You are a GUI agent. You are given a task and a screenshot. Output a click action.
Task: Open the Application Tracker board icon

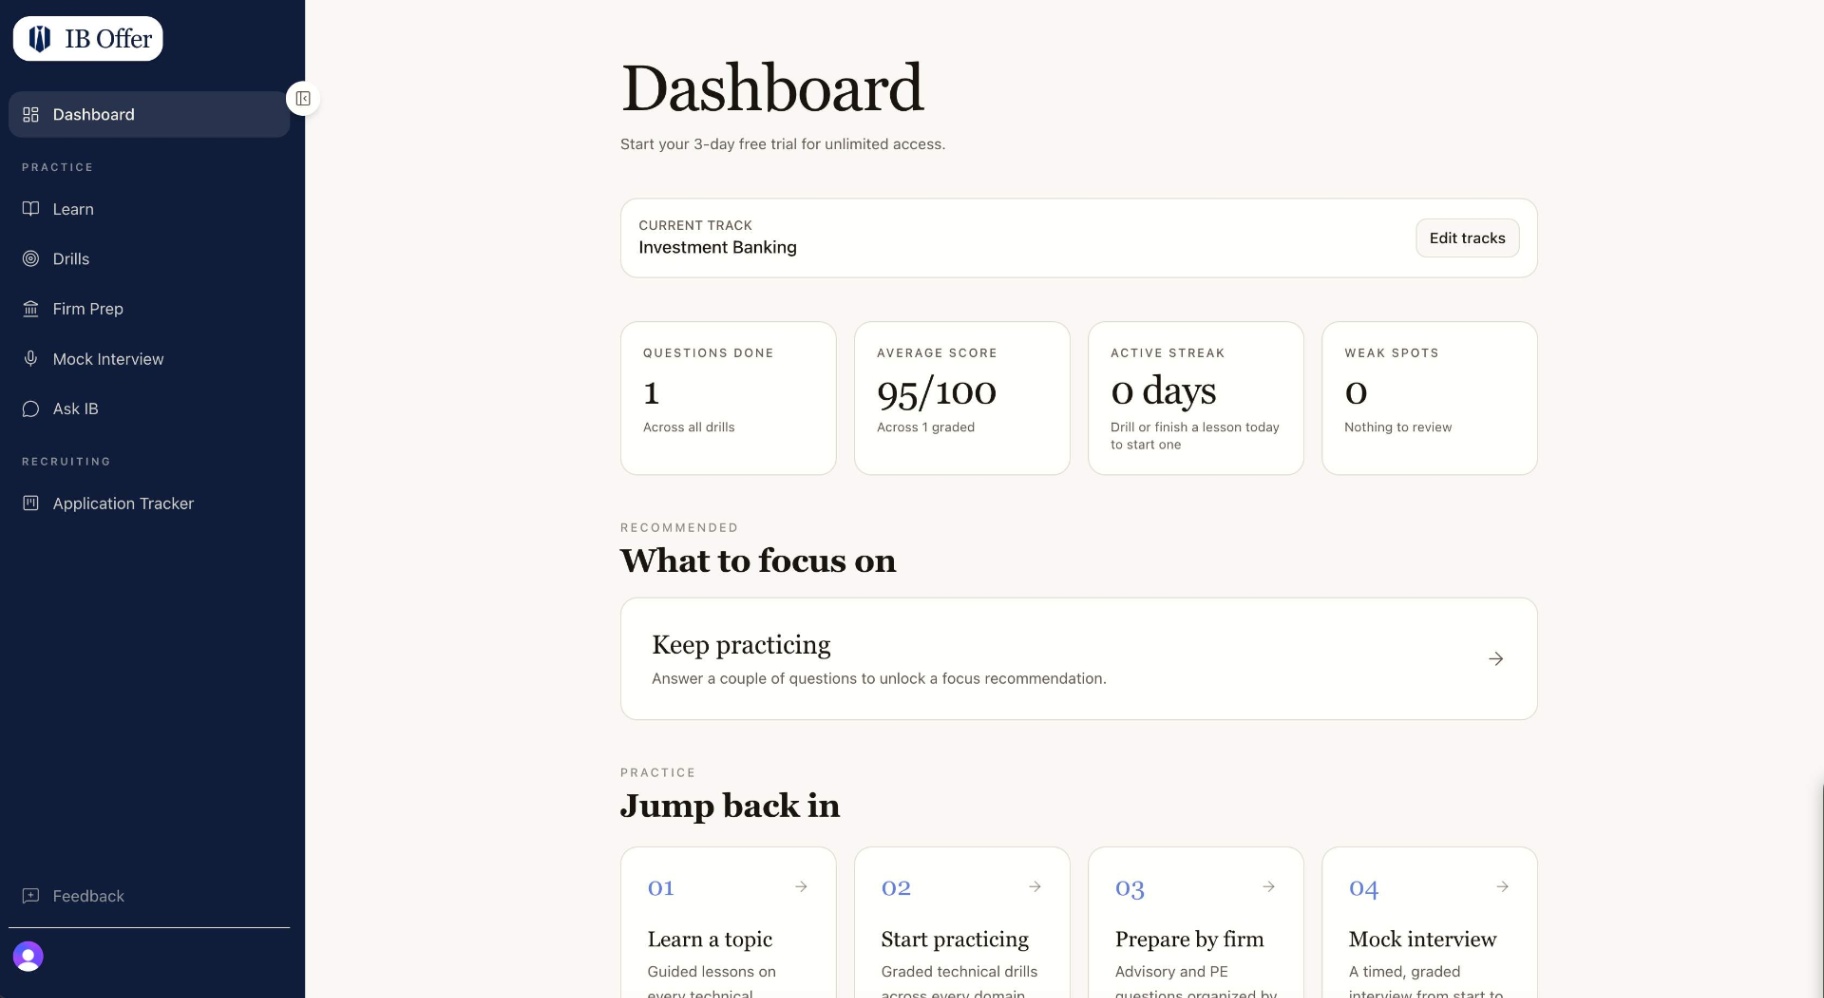[31, 503]
